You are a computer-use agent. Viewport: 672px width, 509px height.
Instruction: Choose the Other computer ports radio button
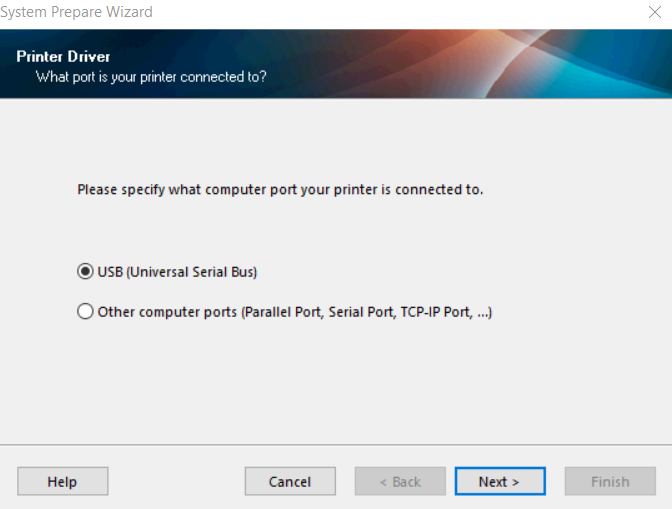[85, 312]
